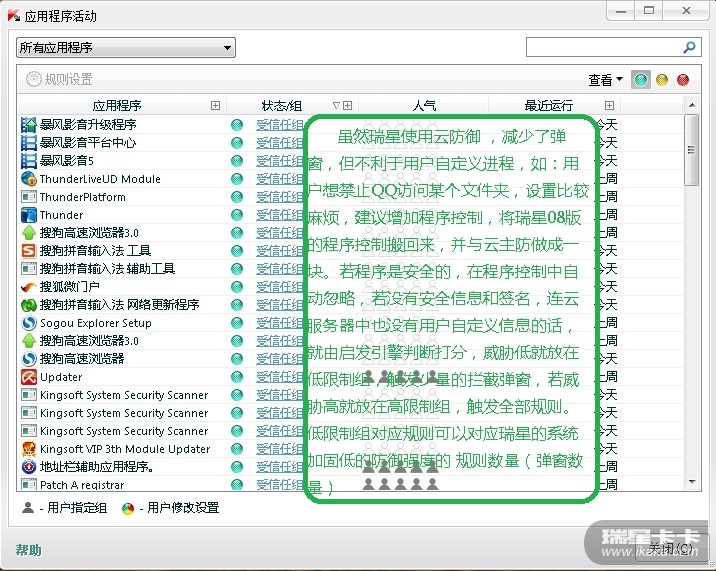This screenshot has width=716, height=571.
Task: Click the green status circle for 搜狐微门户
Action: point(237,287)
